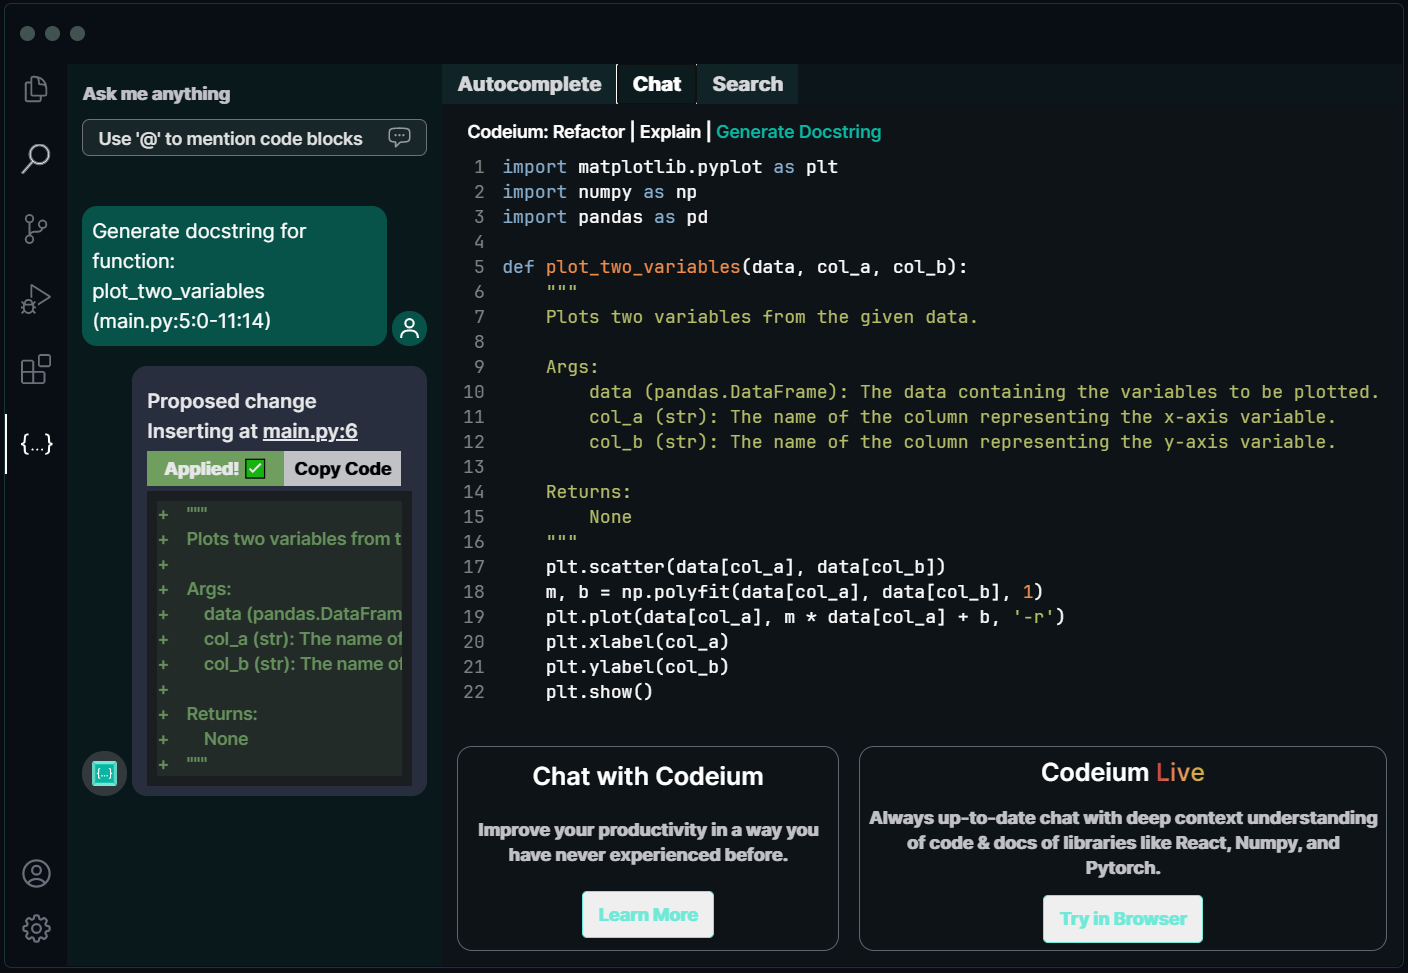The image size is (1408, 973).
Task: Click the import pandas as pd line
Action: pos(605,217)
